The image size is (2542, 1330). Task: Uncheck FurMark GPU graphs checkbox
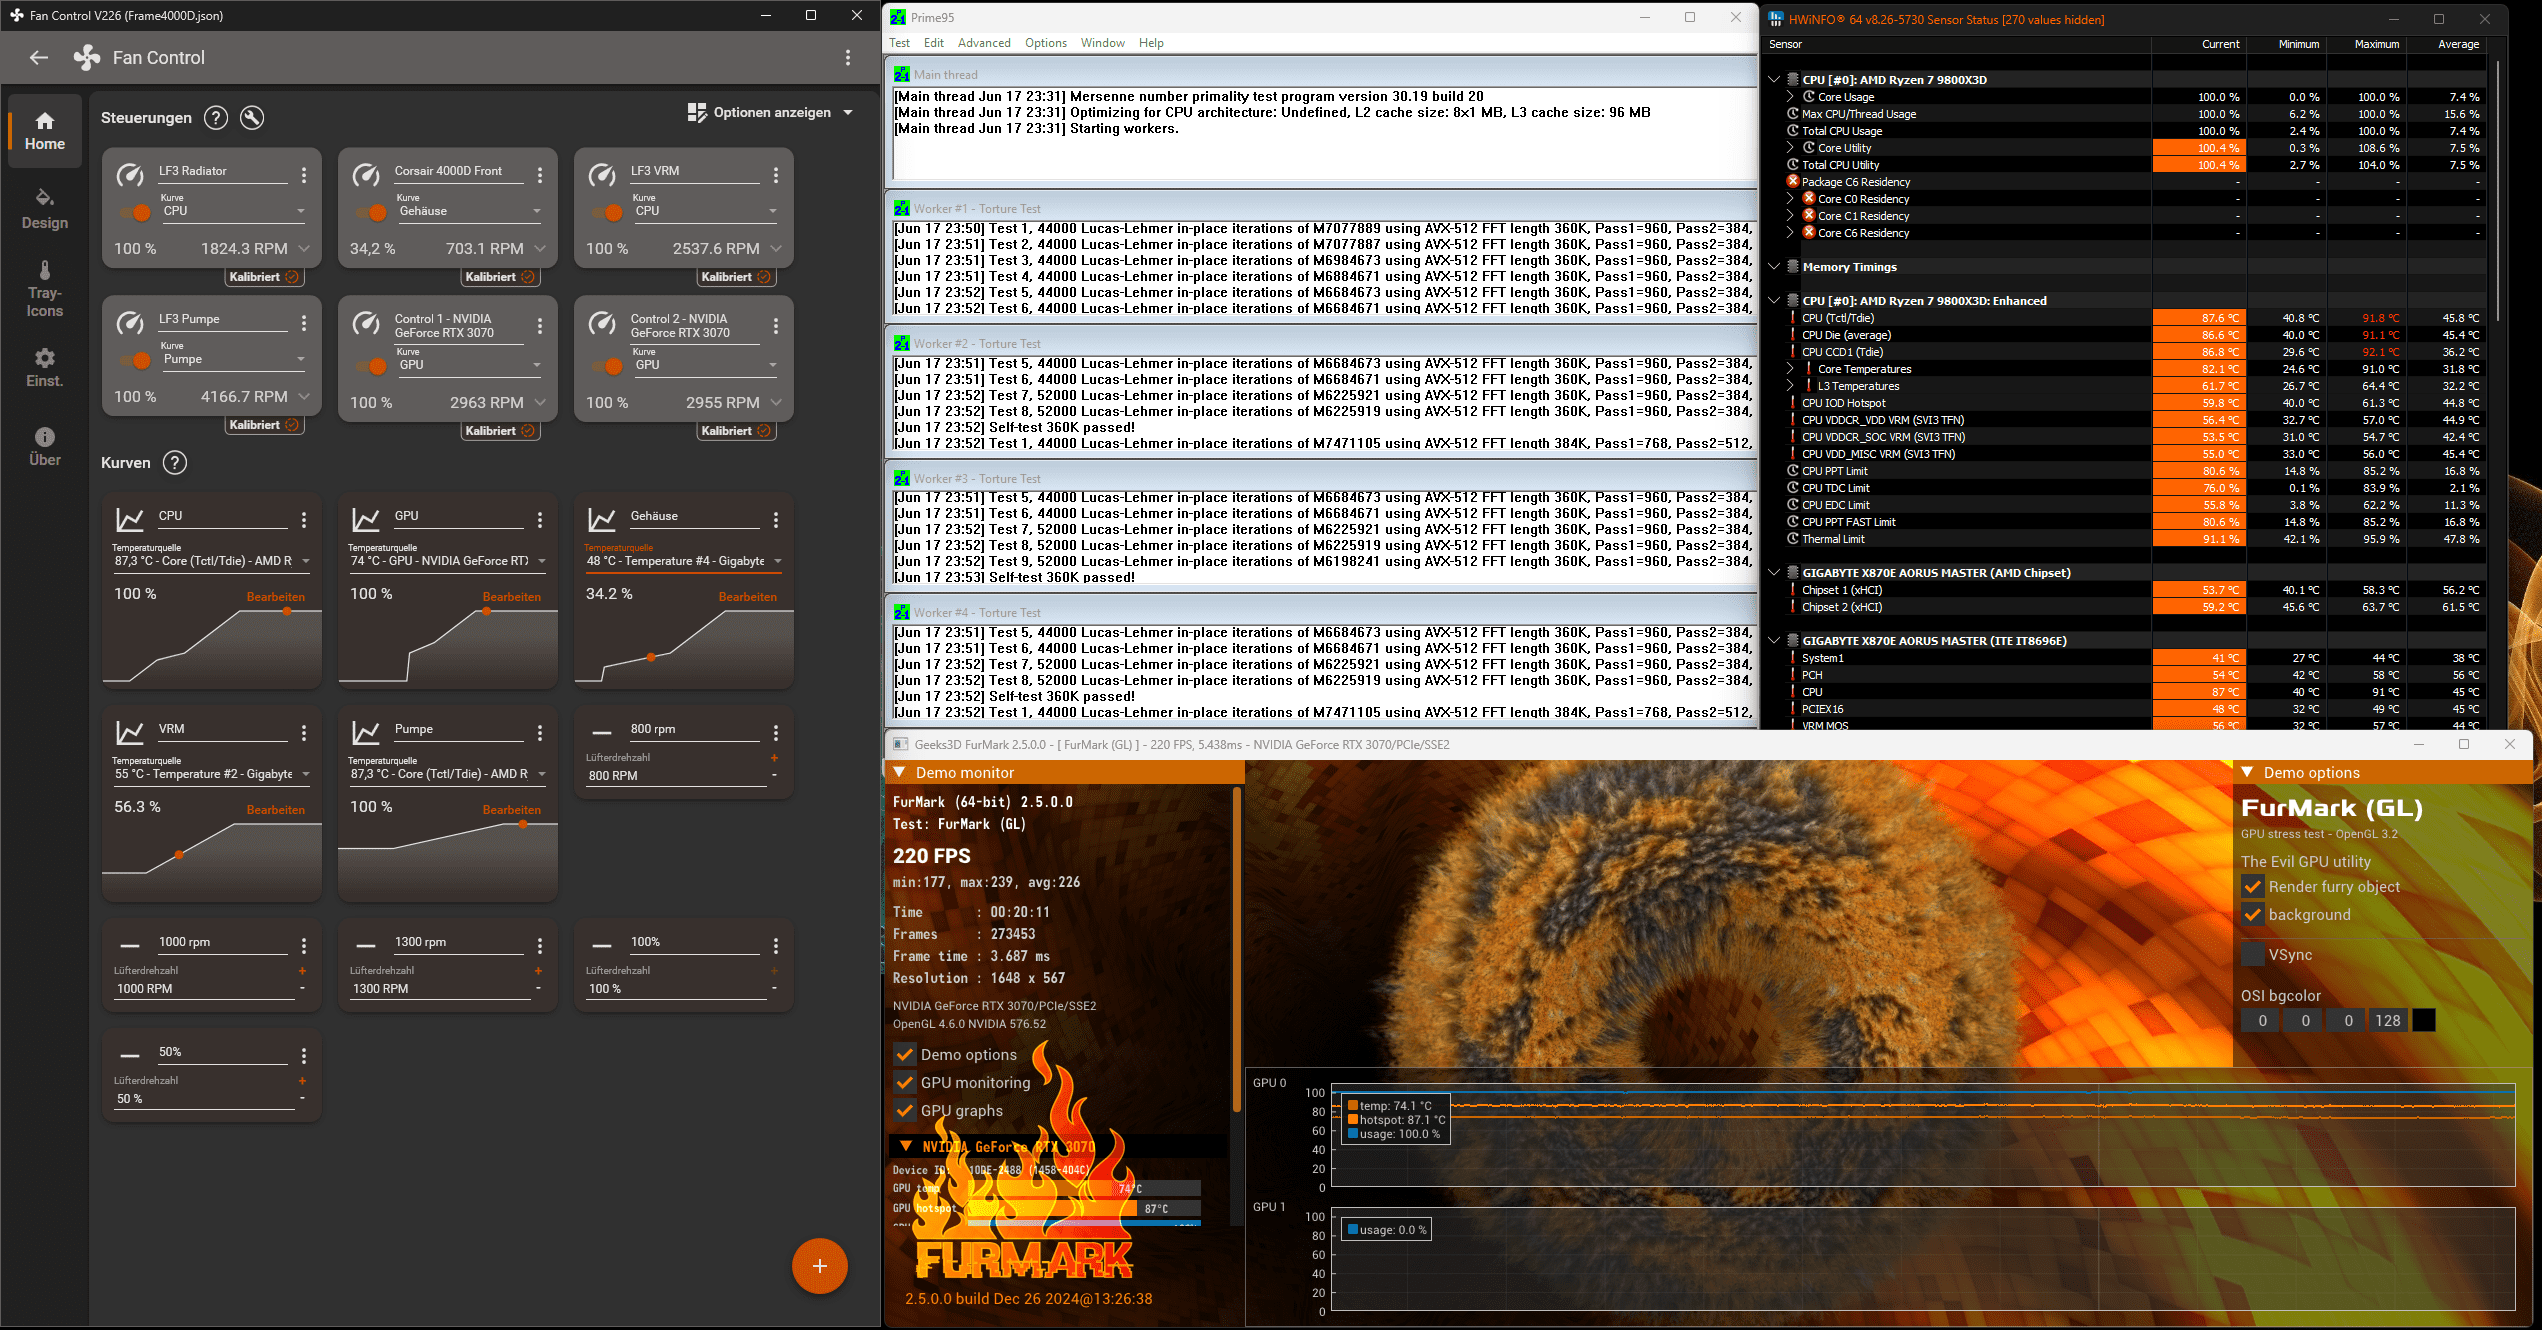click(x=905, y=1111)
